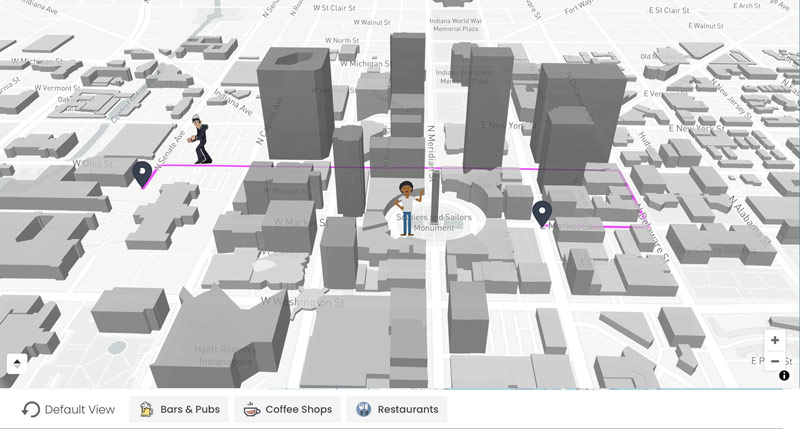This screenshot has width=800, height=429.
Task: Click the zoom in plus button
Action: coord(775,340)
